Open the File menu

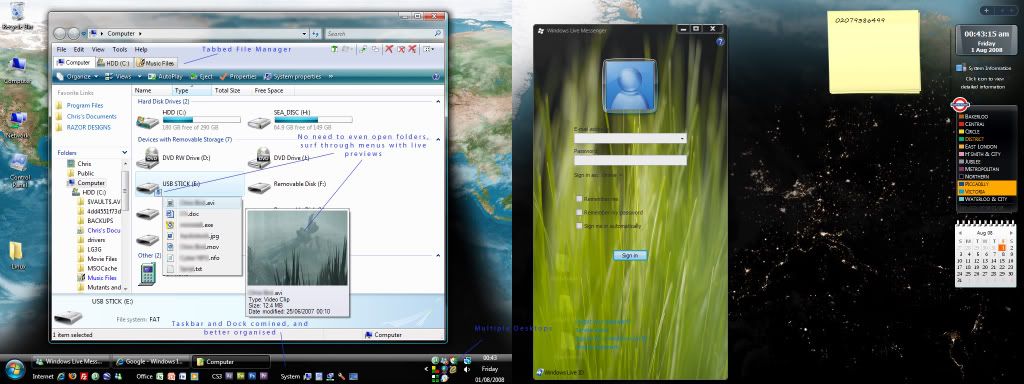[x=61, y=49]
